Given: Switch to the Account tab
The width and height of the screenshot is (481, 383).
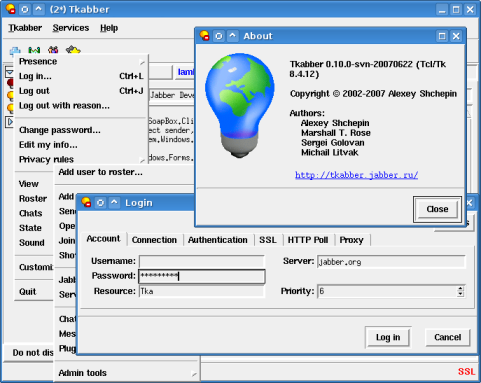Looking at the screenshot, I should pos(103,239).
